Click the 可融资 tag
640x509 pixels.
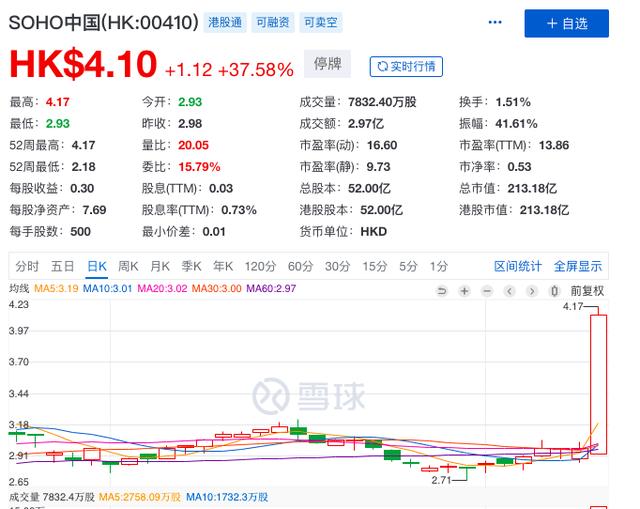(273, 22)
